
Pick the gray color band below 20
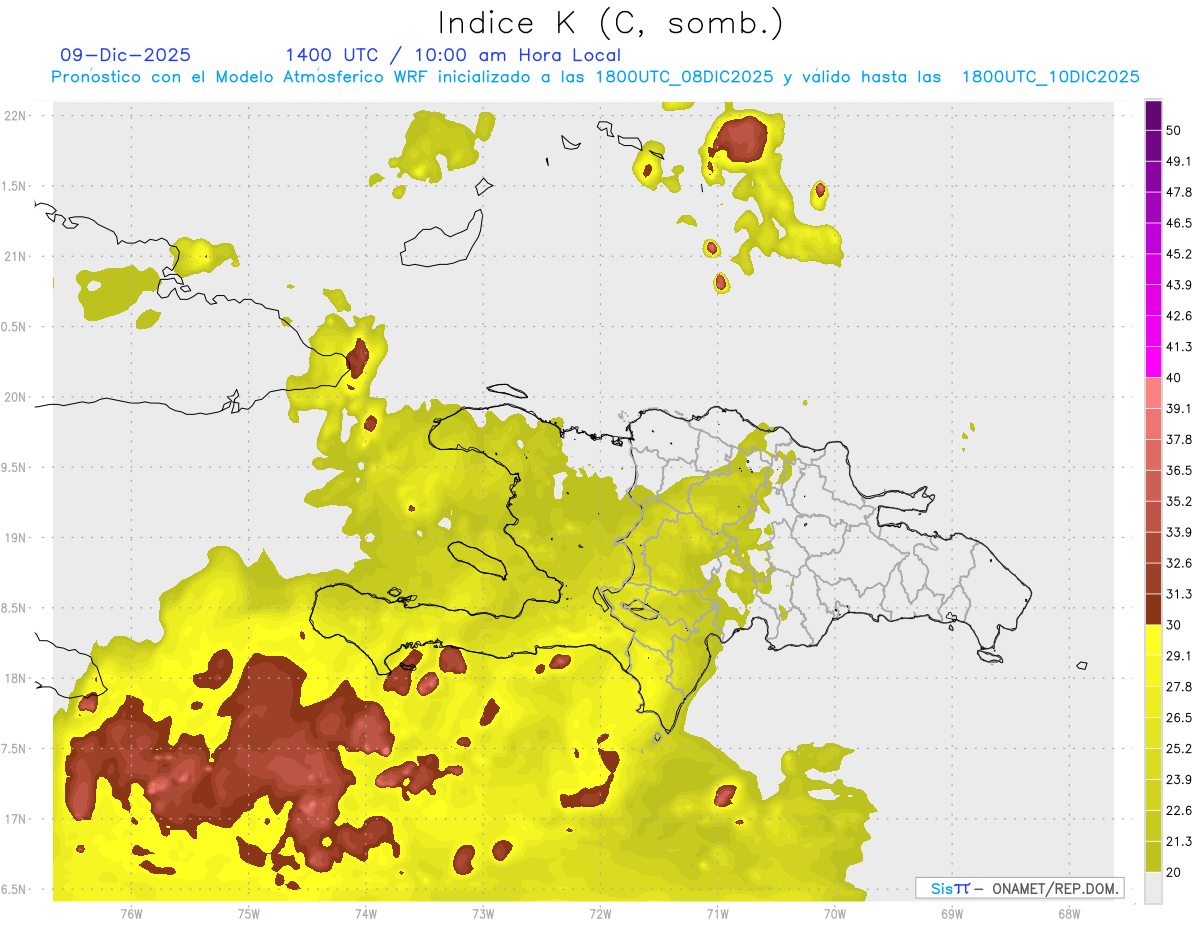click(x=1153, y=888)
